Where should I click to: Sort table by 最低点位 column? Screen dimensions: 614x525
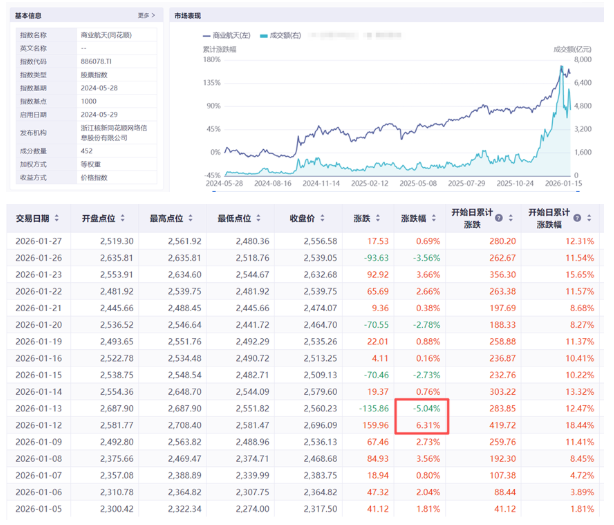[x=258, y=218]
